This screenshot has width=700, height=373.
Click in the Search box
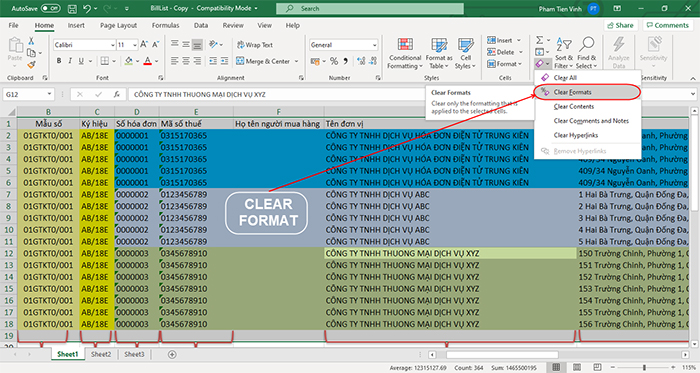tap(370, 8)
